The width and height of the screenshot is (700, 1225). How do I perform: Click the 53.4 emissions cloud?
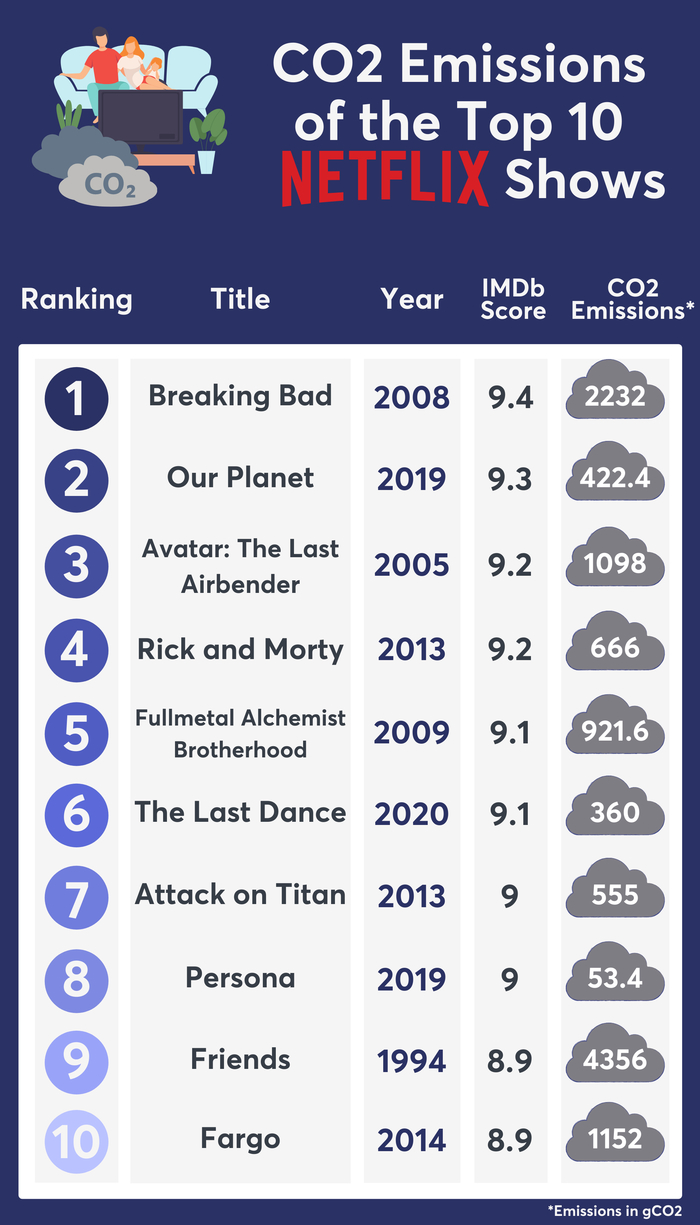coord(615,978)
